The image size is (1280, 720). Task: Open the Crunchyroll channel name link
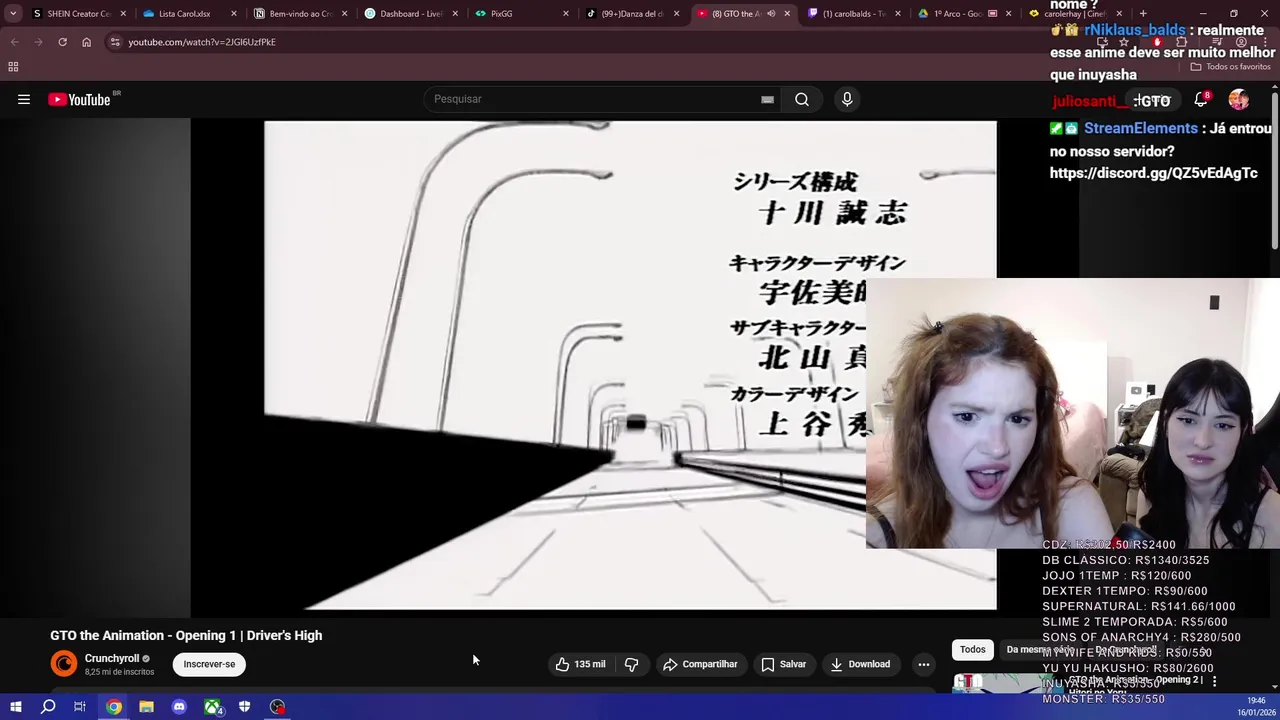(x=112, y=659)
